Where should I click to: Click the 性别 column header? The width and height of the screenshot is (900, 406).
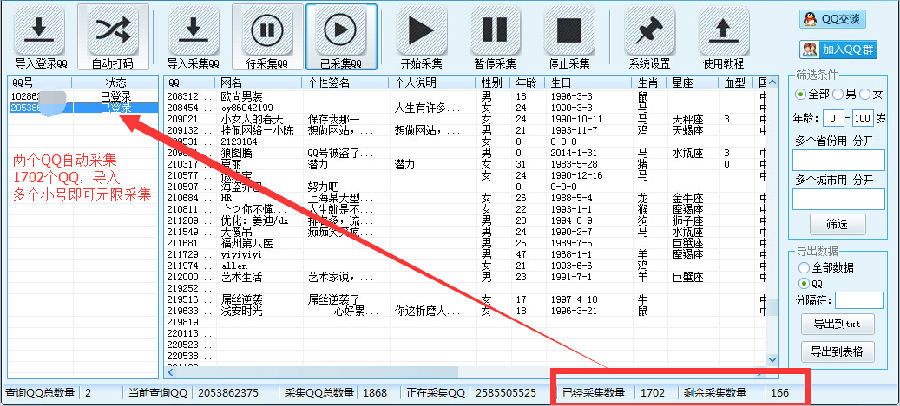pos(492,82)
